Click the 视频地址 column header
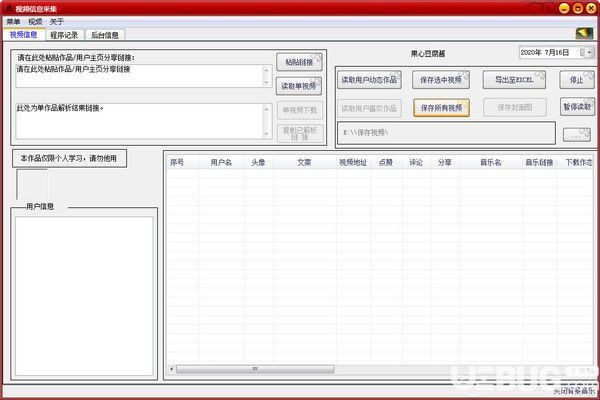 pos(353,162)
